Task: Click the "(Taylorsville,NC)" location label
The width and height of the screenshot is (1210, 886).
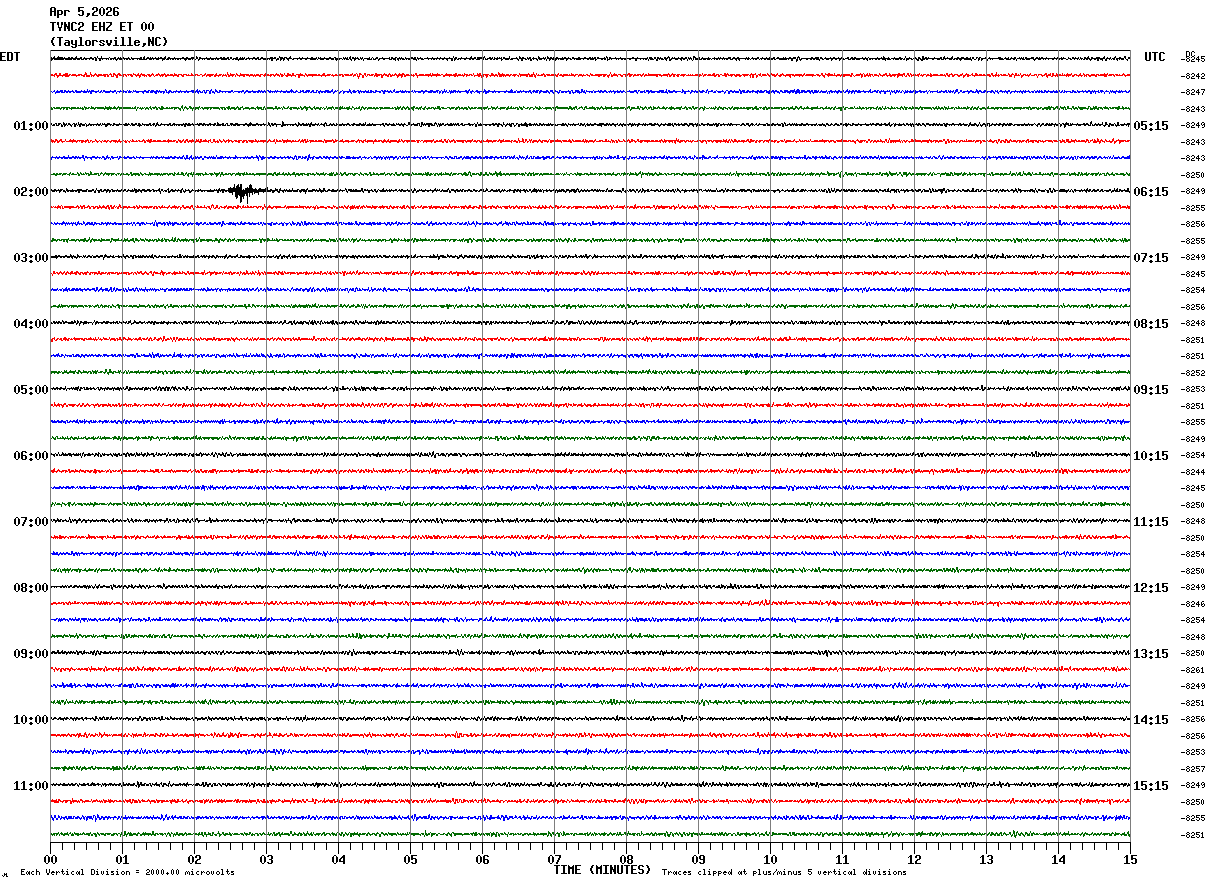Action: point(109,42)
